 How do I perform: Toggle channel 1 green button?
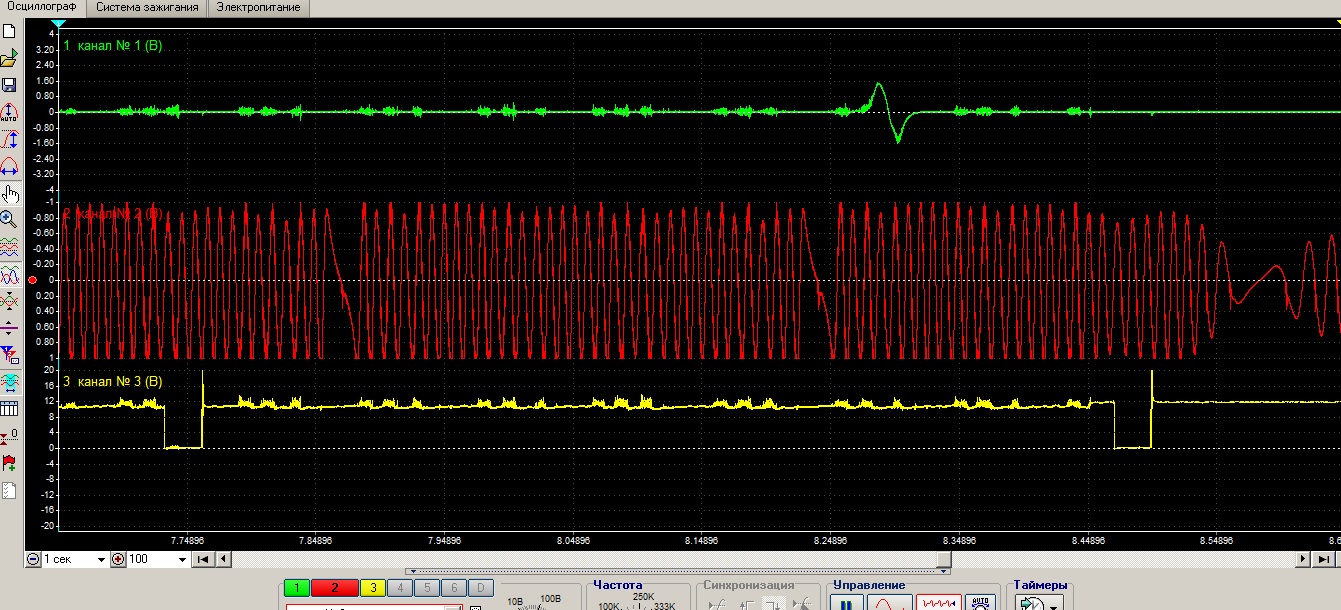(297, 588)
